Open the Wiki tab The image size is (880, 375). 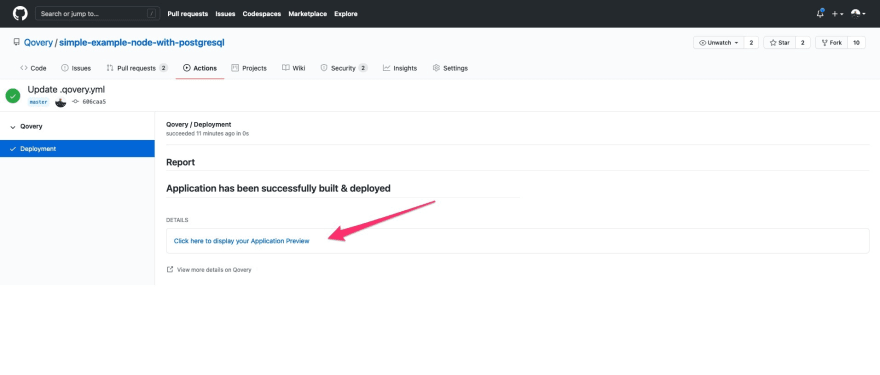coord(294,68)
